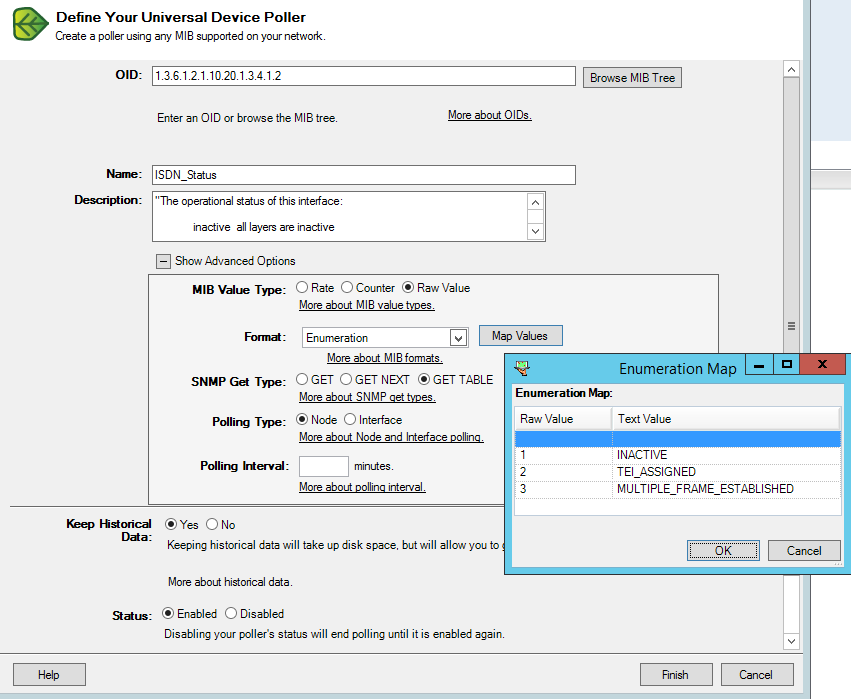Viewport: 851px width, 699px height.
Task: Open More about MIB formats link
Action: 385,358
